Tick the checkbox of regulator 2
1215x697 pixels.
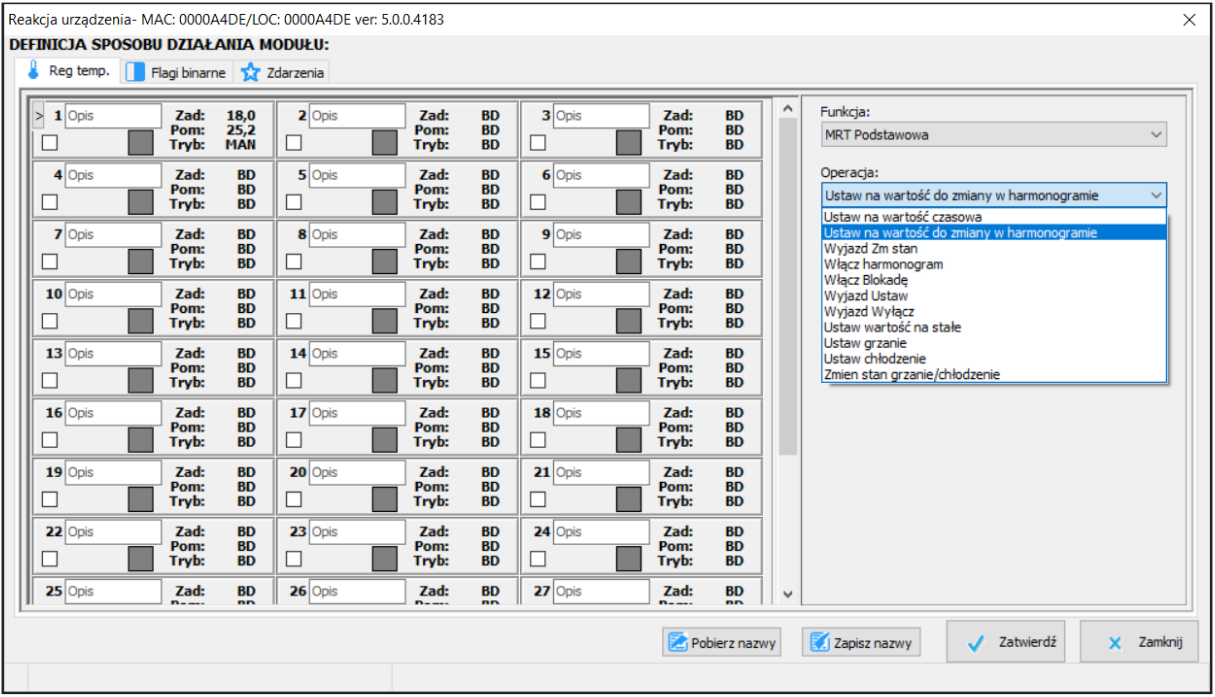click(x=293, y=143)
